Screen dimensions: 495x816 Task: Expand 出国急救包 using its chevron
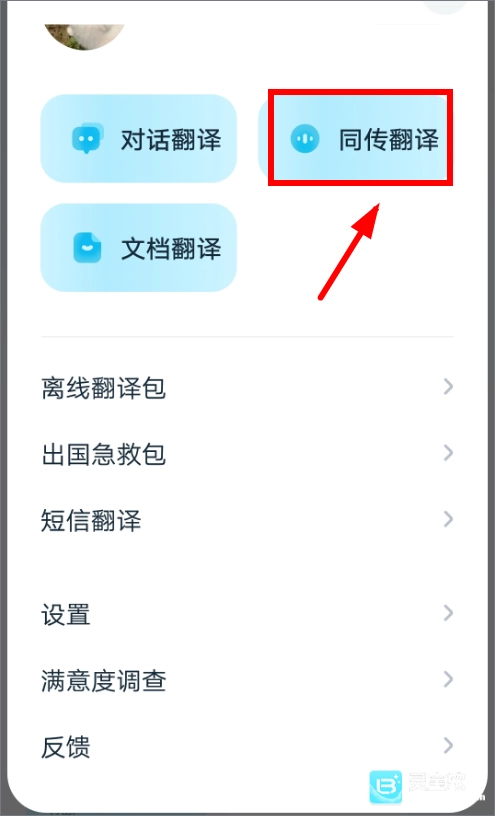[448, 453]
